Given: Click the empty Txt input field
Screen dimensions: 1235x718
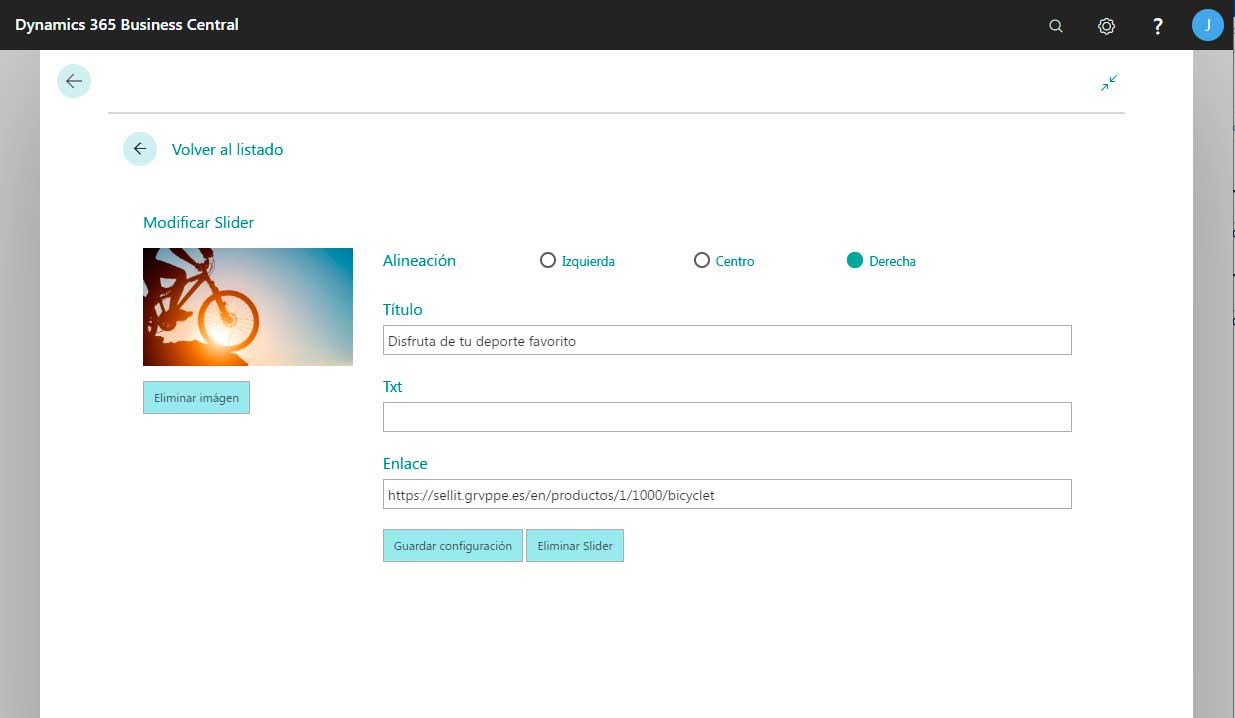Looking at the screenshot, I should click(727, 417).
